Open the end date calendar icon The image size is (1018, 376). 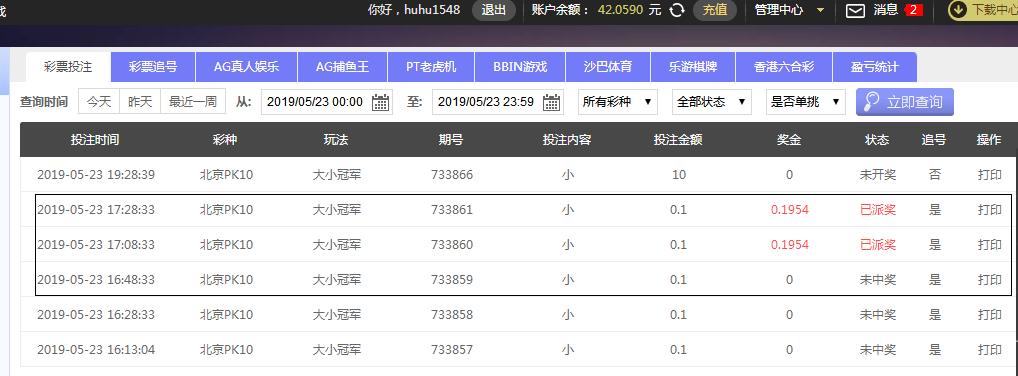pyautogui.click(x=552, y=102)
